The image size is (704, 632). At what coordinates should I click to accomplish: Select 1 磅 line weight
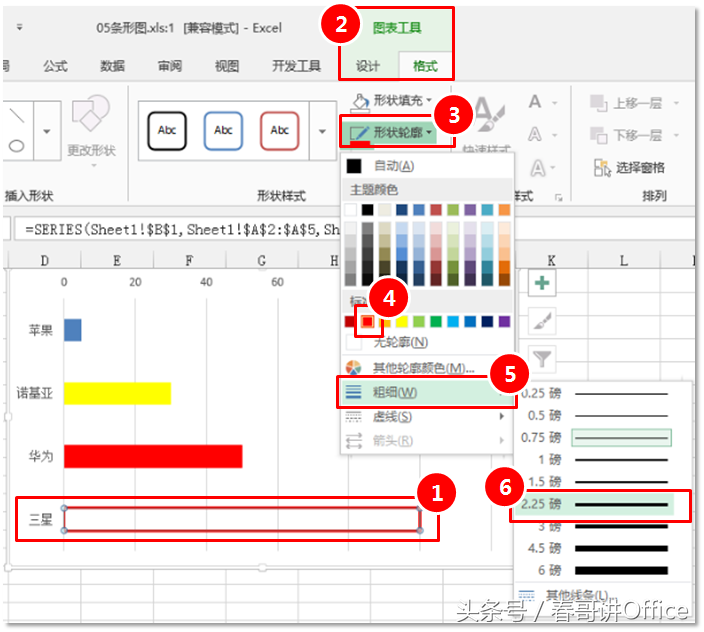[595, 460]
